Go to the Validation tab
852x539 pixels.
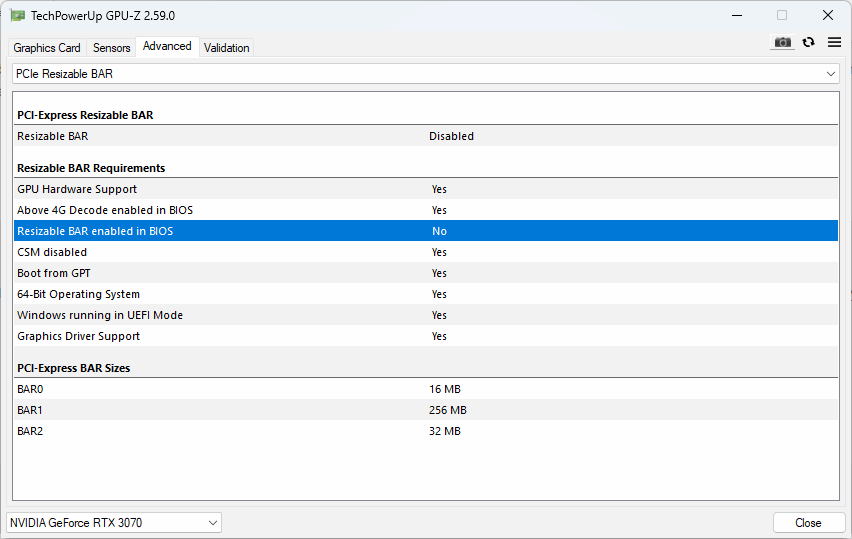[x=227, y=48]
